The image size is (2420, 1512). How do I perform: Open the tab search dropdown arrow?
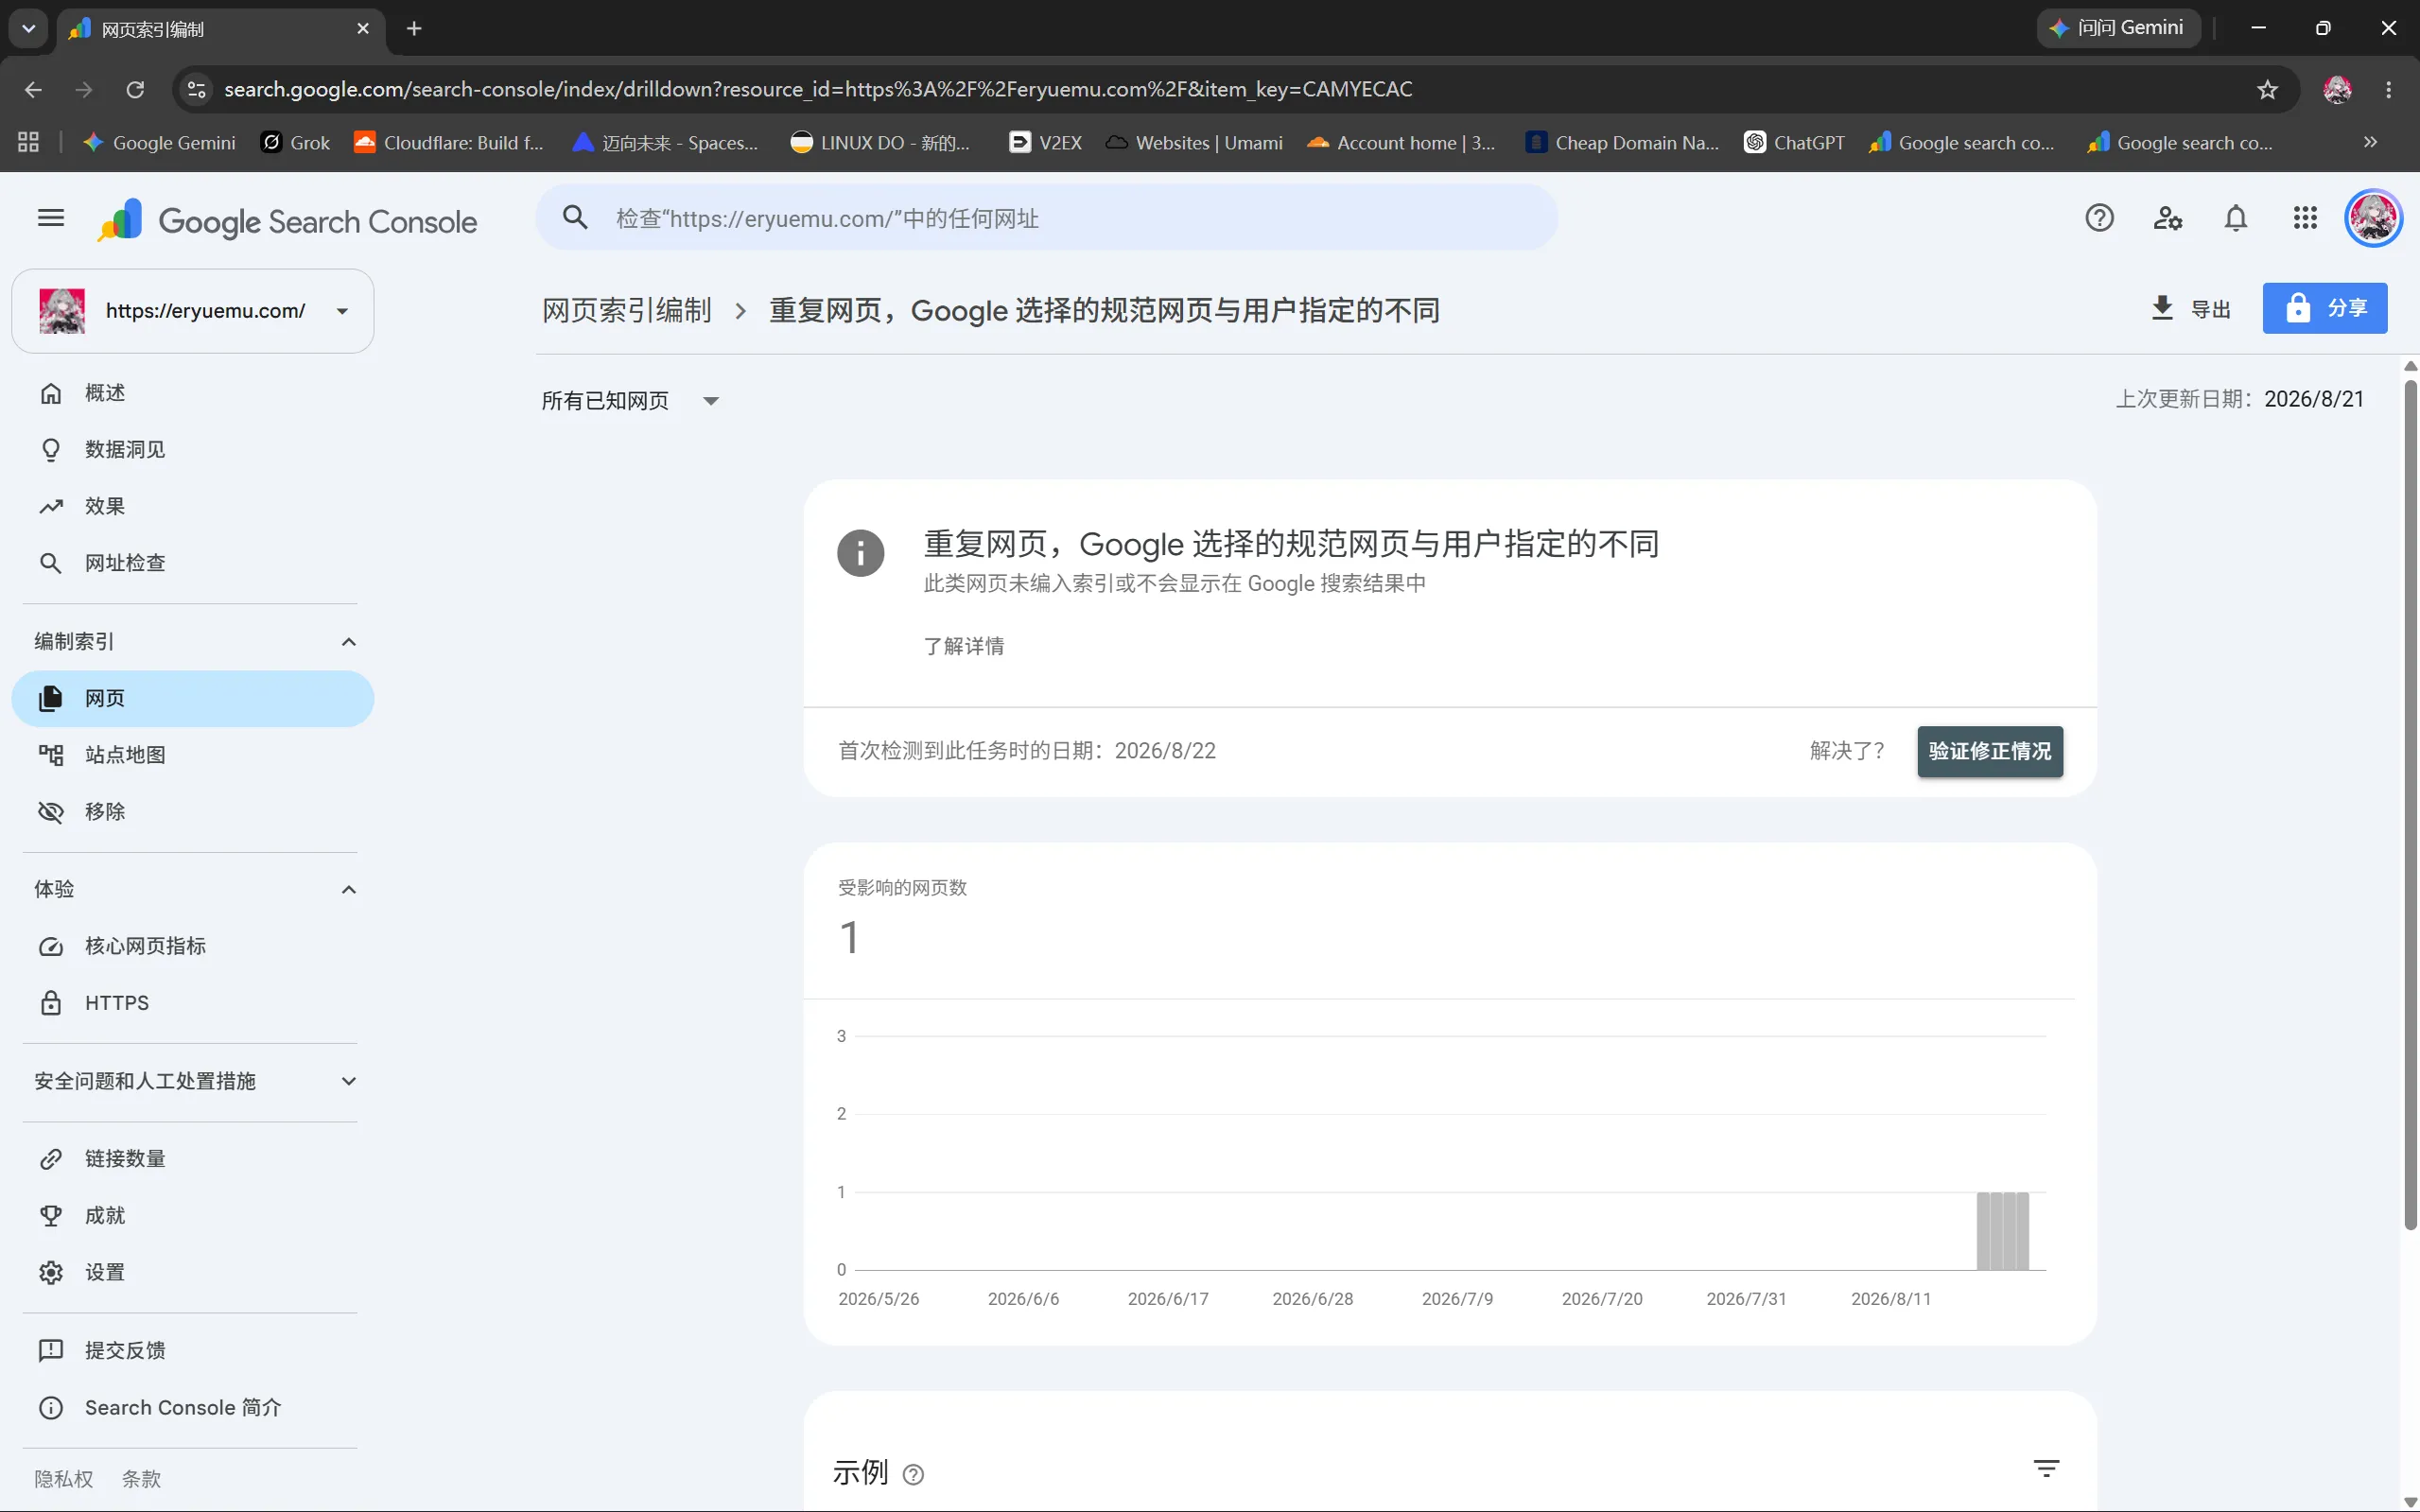point(28,29)
